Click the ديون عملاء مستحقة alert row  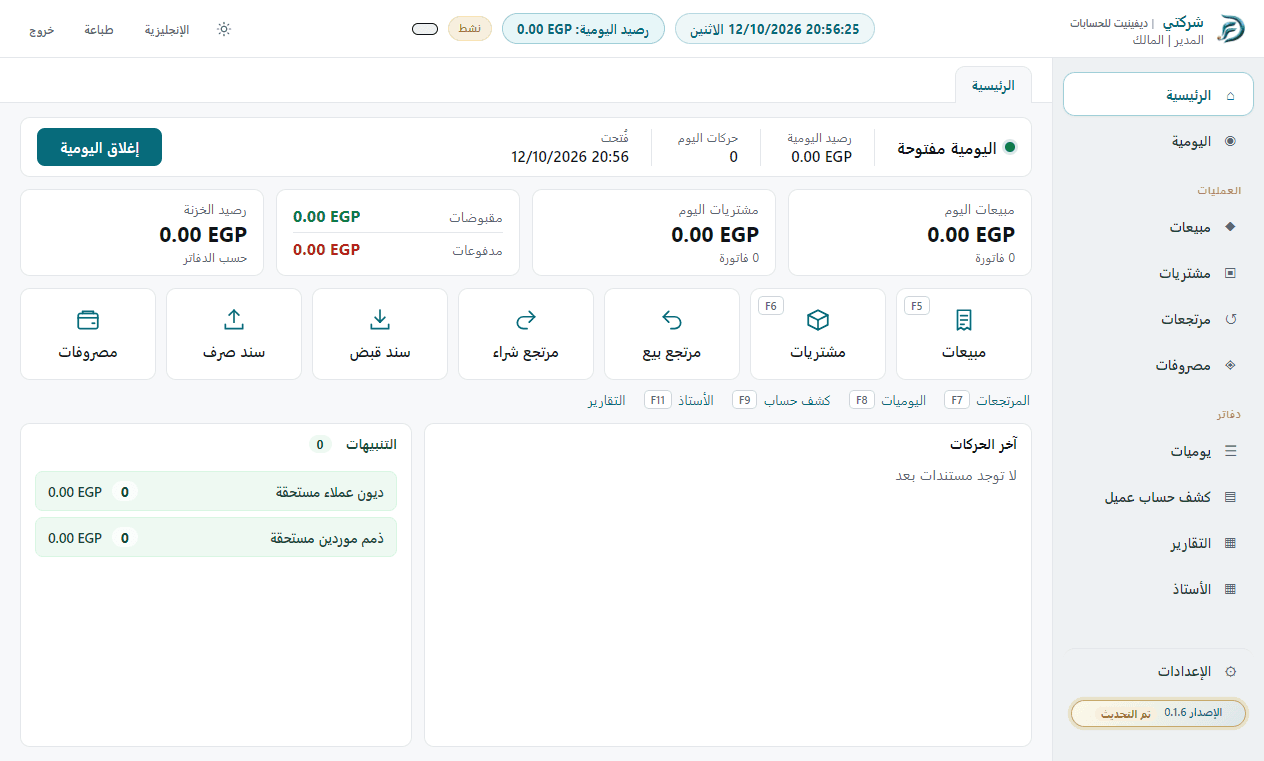click(216, 491)
